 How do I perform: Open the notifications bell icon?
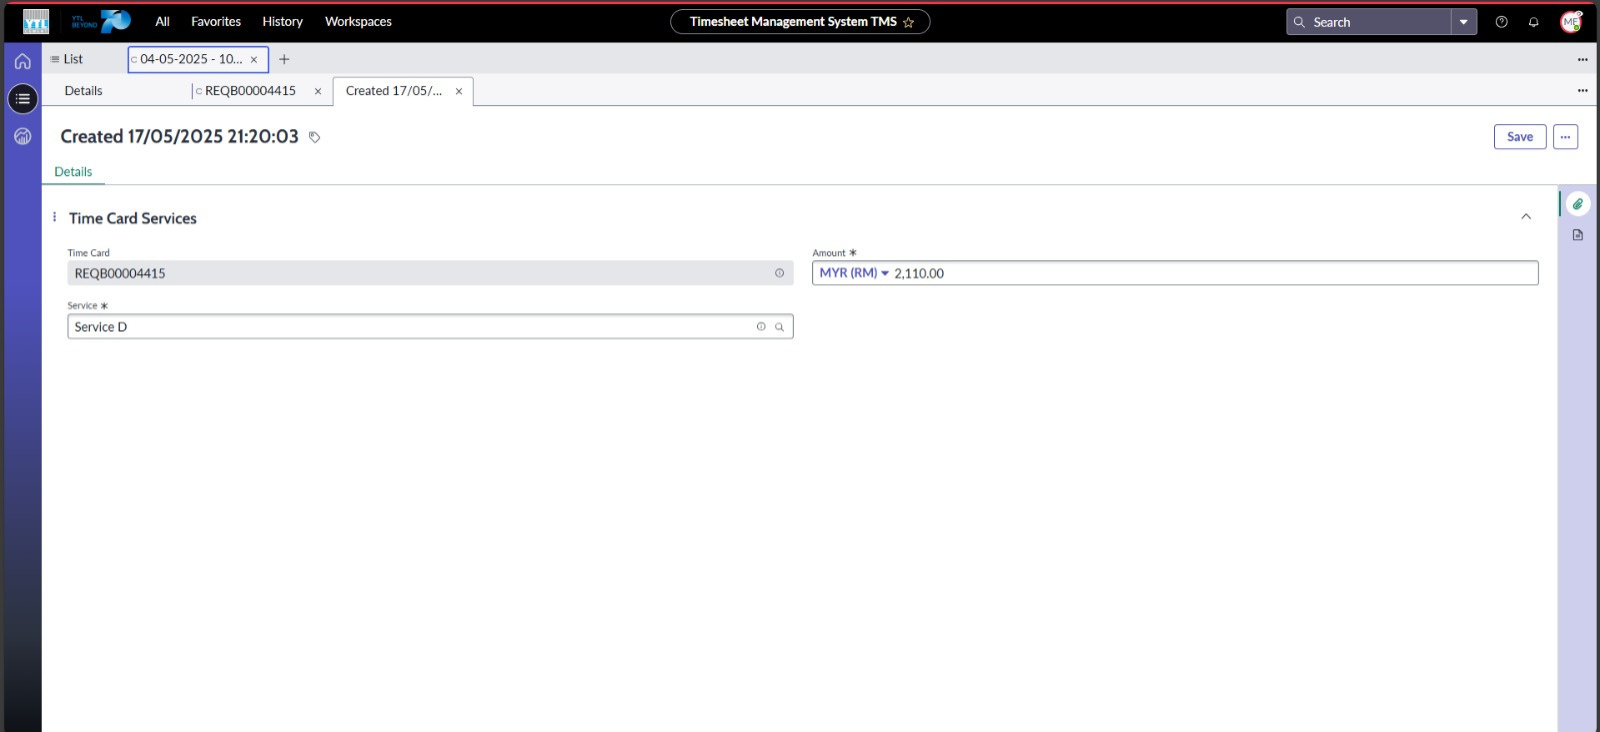coord(1533,22)
